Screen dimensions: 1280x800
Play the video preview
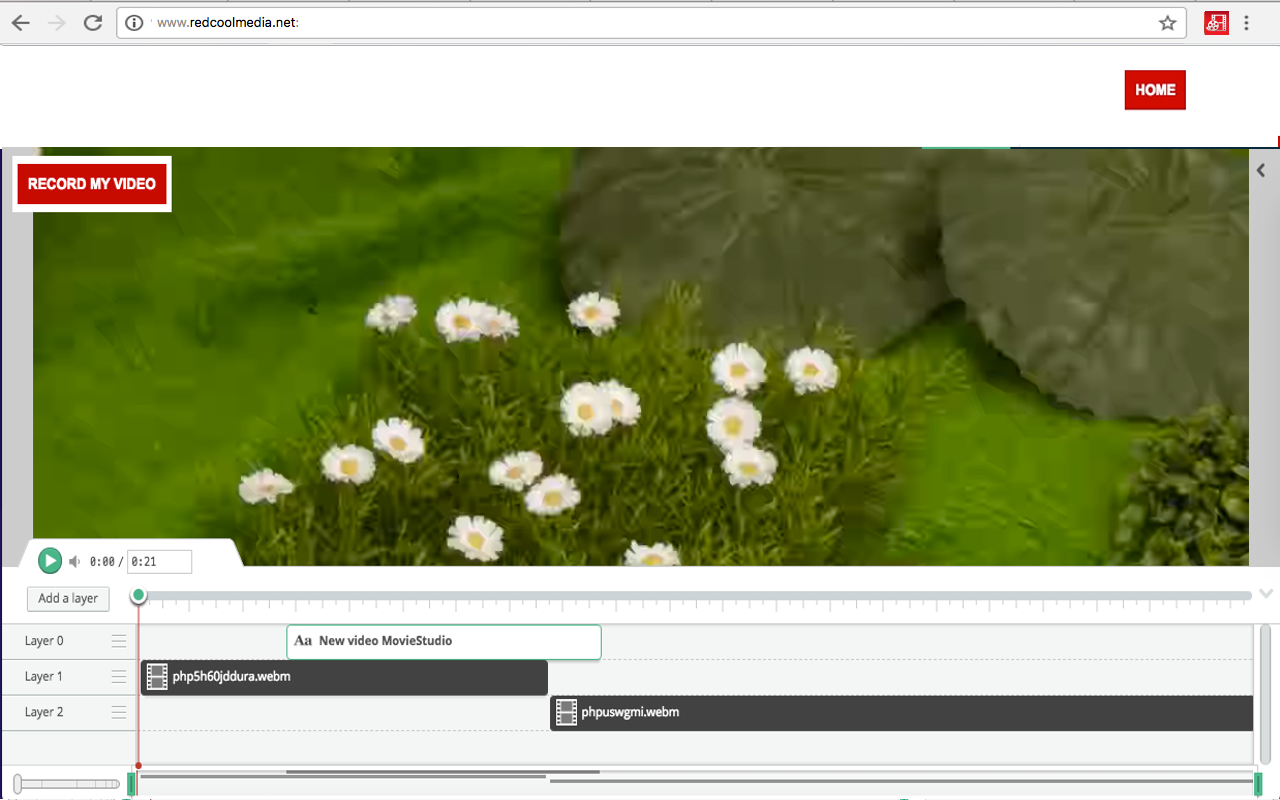(50, 561)
